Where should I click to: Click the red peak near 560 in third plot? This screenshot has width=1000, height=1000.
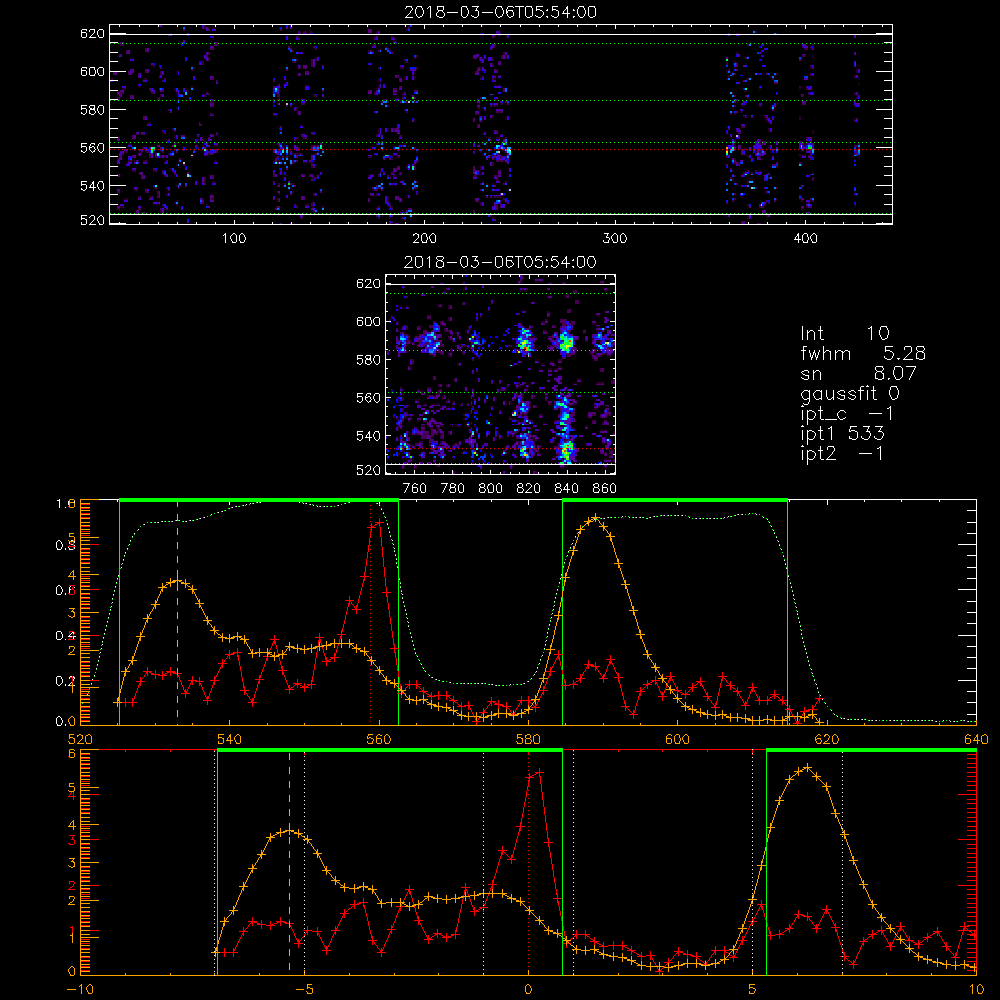tap(379, 522)
